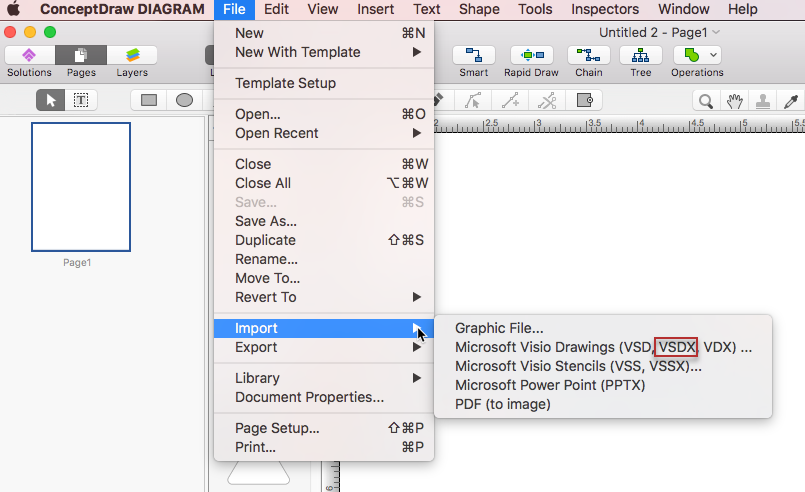805x492 pixels.
Task: Click the highlighted Import menu item
Action: [324, 328]
